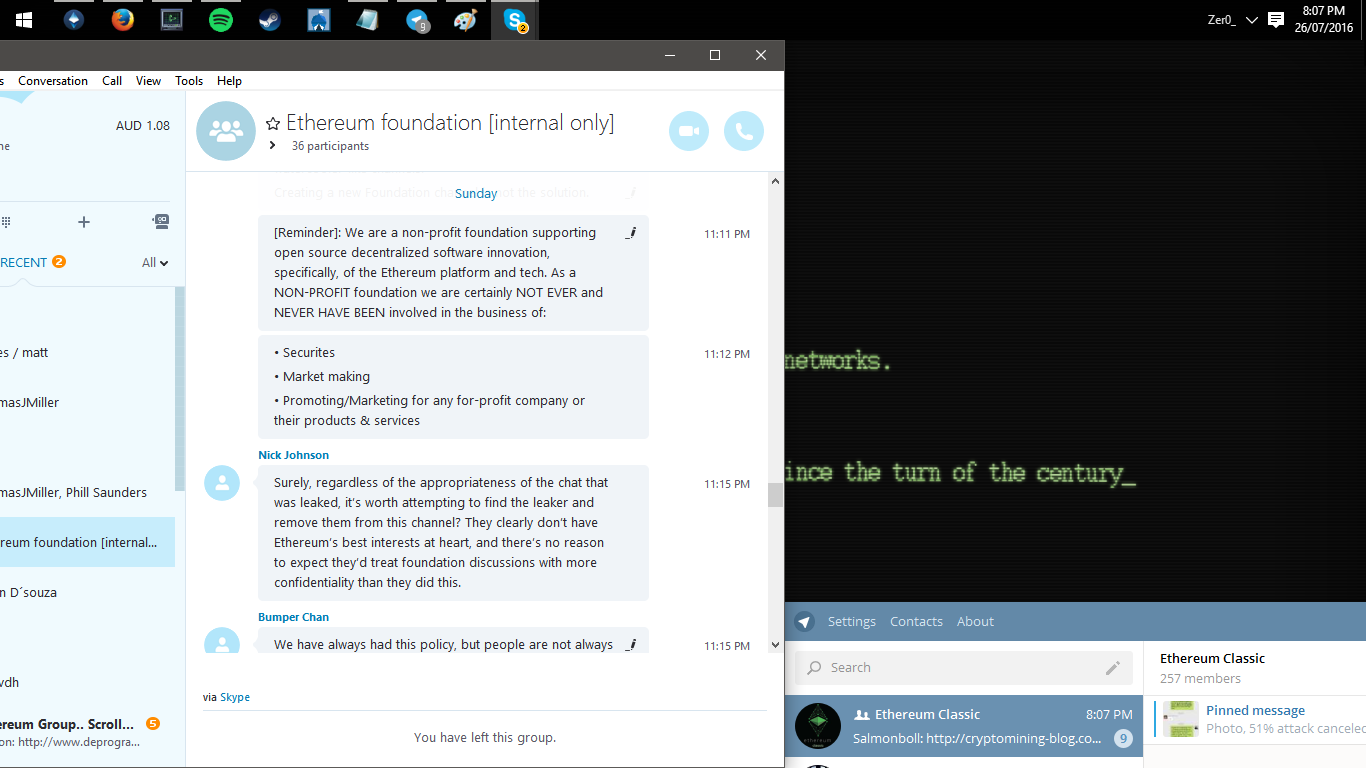The width and height of the screenshot is (1366, 768).
Task: Click the Securites bullet message
Action: (453, 386)
